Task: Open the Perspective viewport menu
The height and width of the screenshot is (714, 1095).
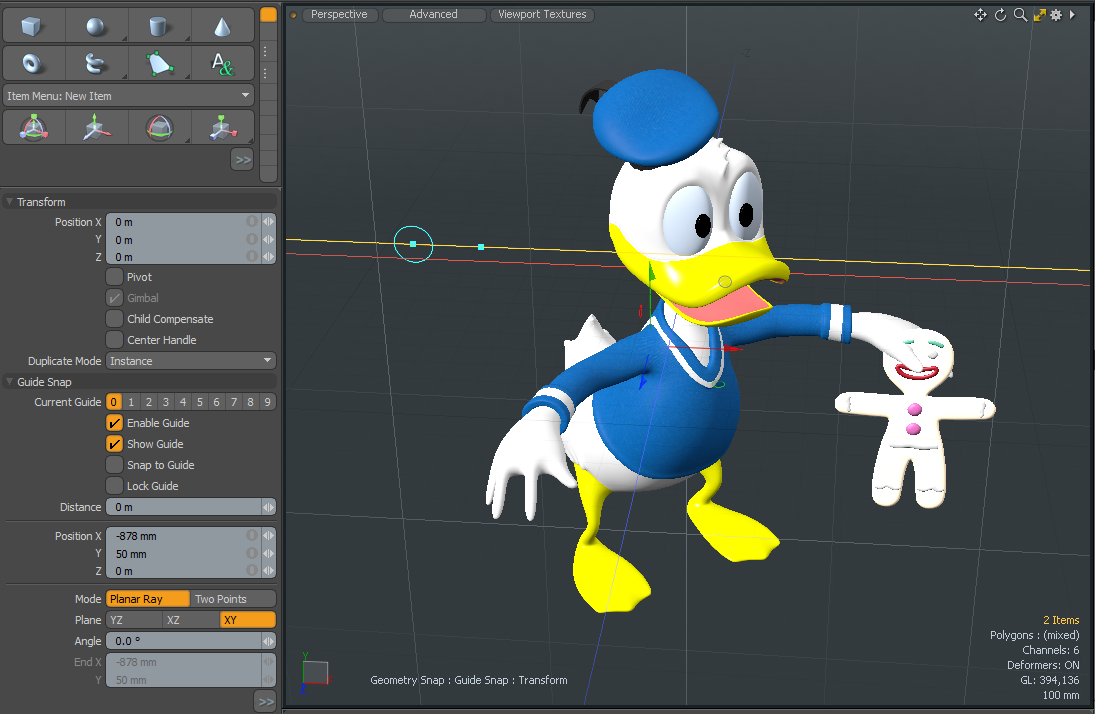Action: tap(338, 15)
